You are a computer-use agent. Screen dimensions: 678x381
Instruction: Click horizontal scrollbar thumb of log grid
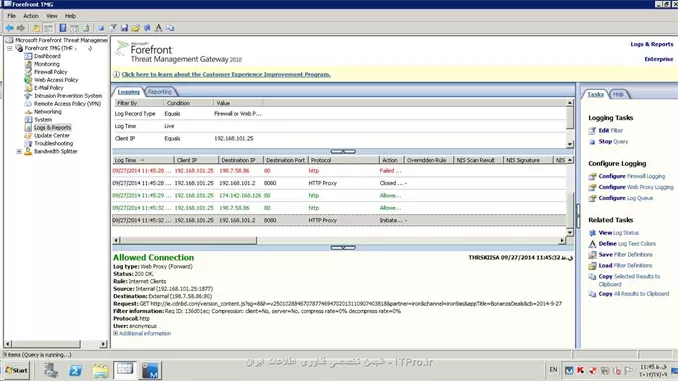pos(188,240)
